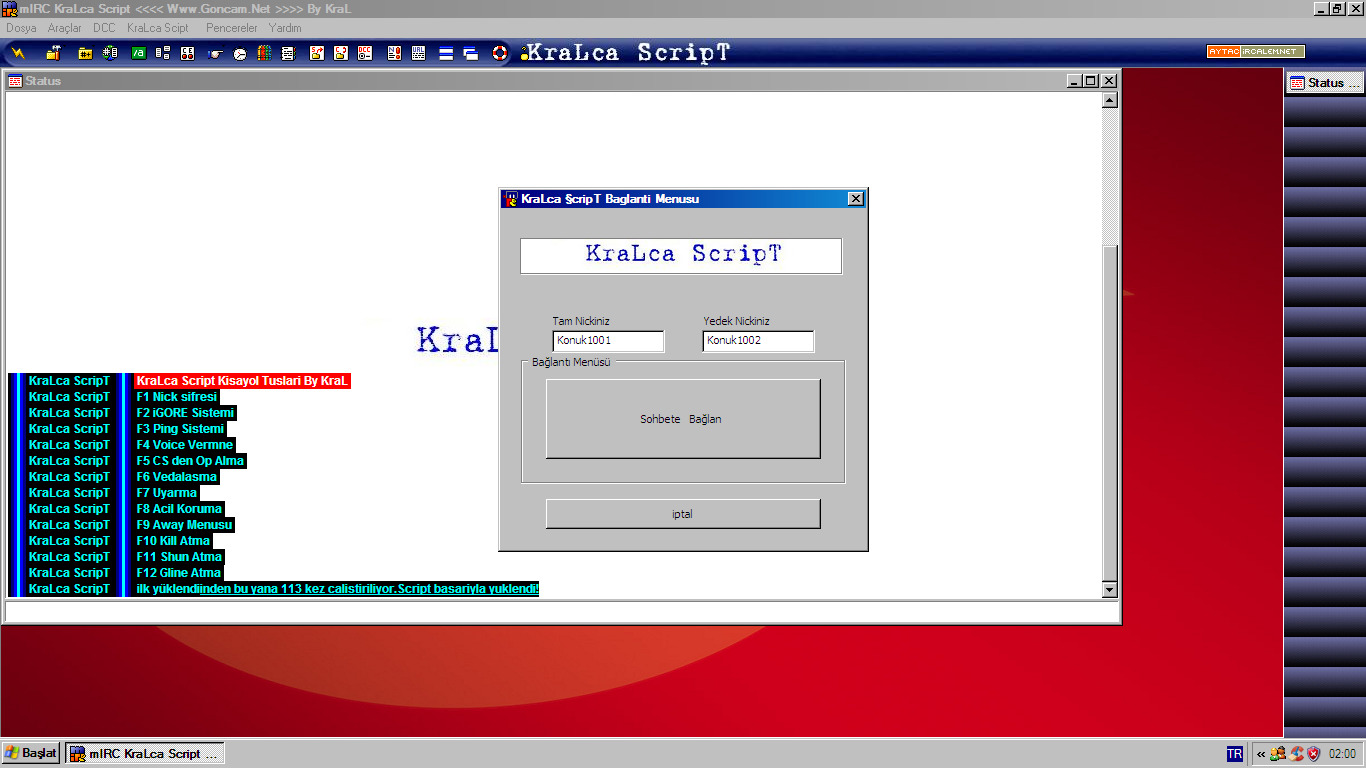Click the CCleaner icon in the system tray
The image size is (1366, 768).
coord(1296,753)
